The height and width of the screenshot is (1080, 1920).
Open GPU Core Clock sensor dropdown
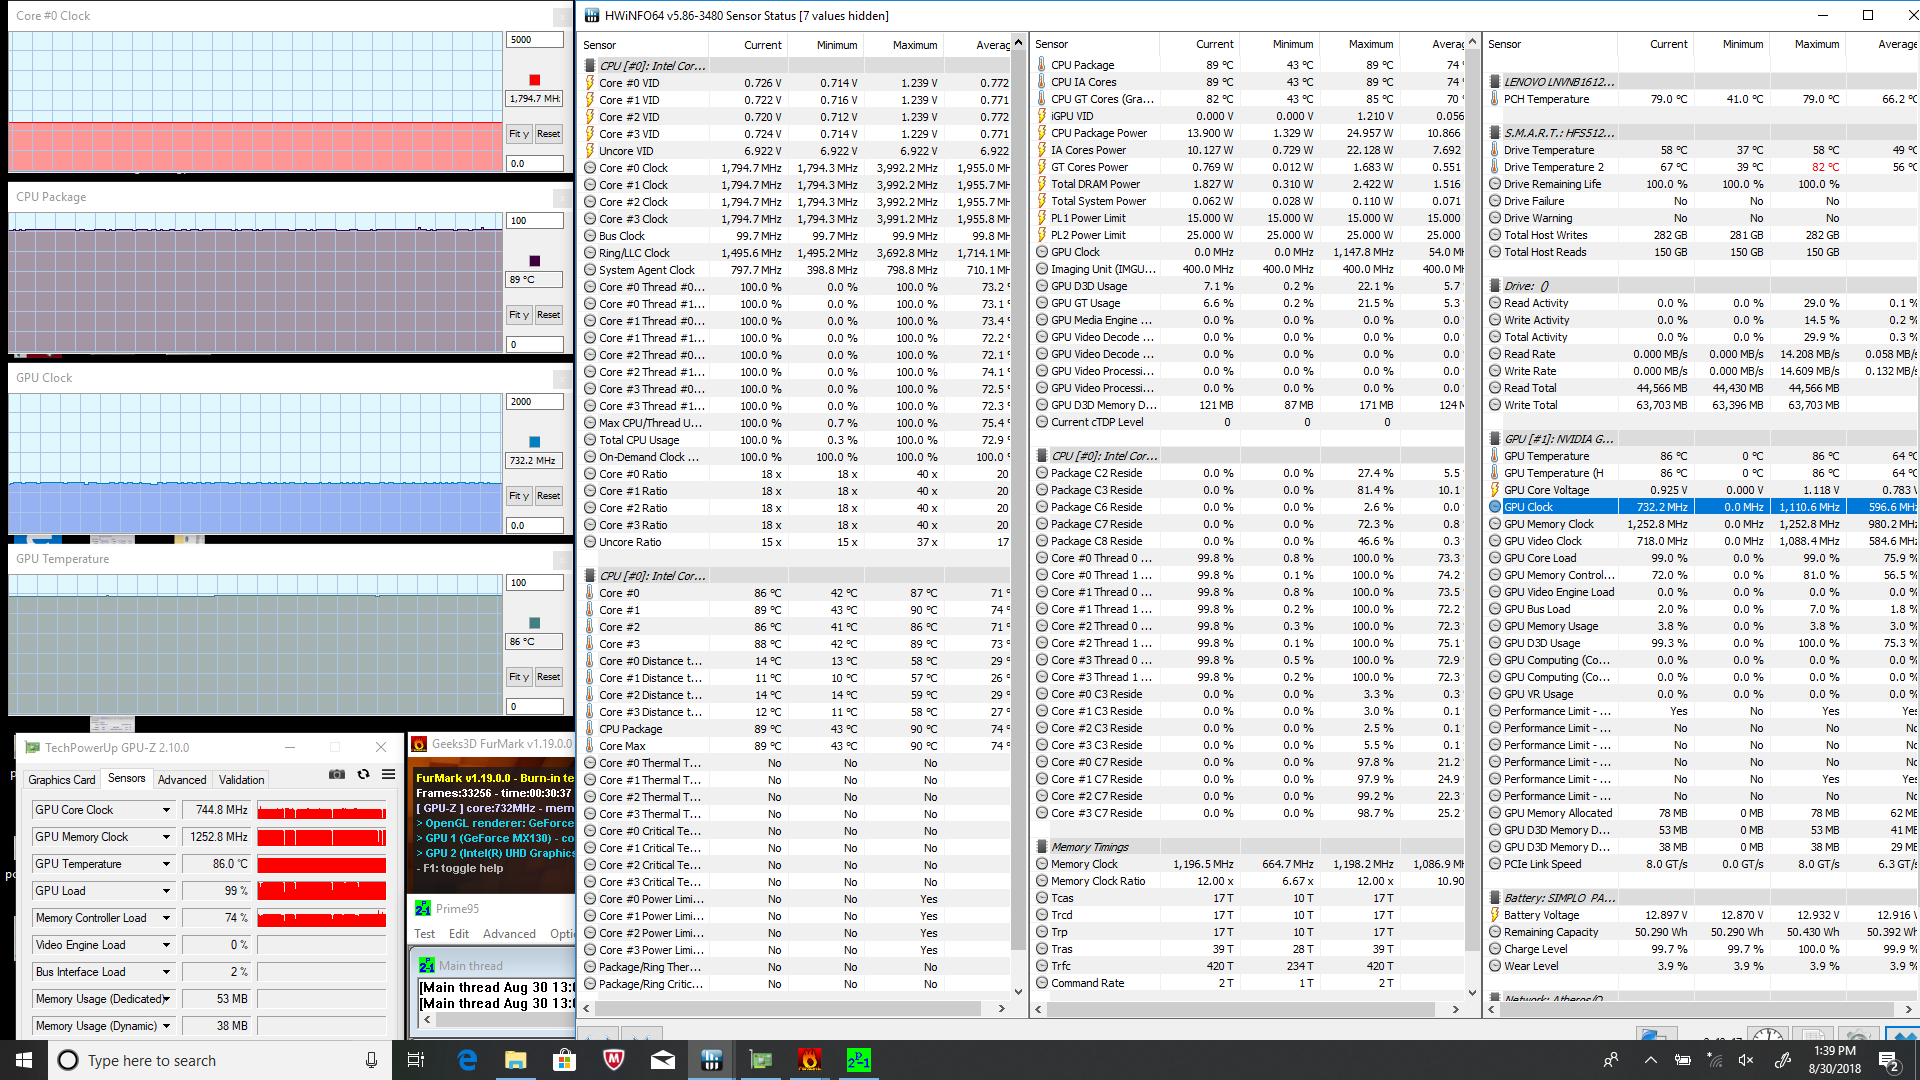pyautogui.click(x=166, y=810)
